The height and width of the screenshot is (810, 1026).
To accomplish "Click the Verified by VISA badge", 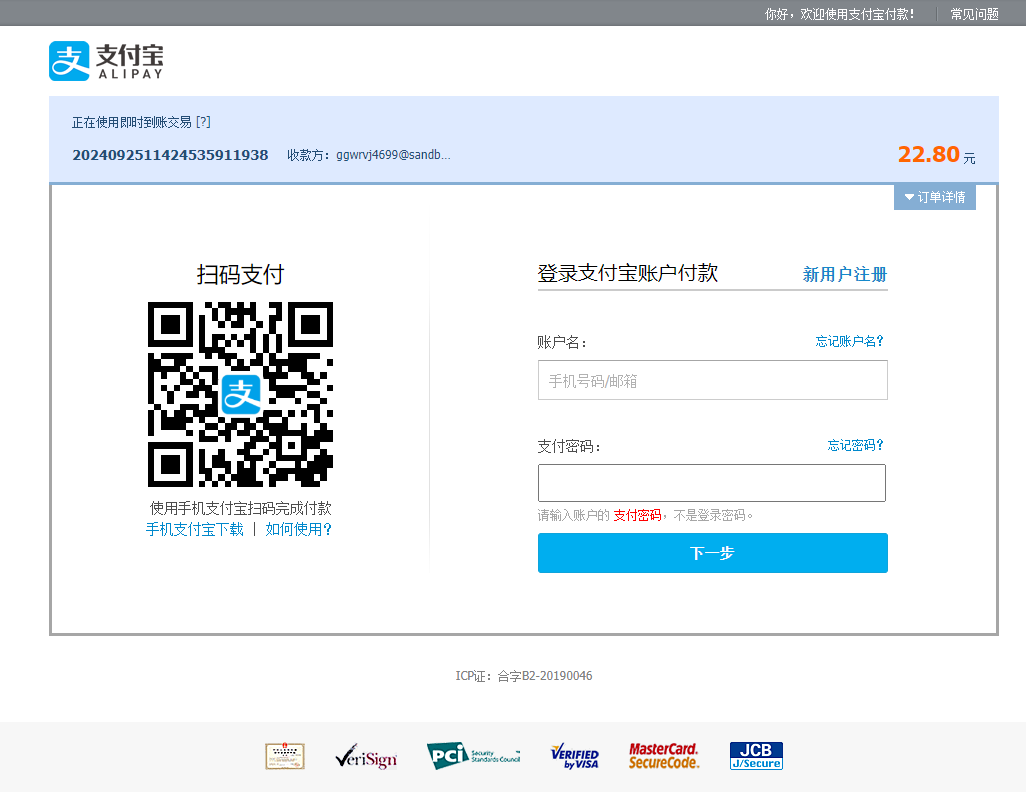I will click(x=575, y=756).
